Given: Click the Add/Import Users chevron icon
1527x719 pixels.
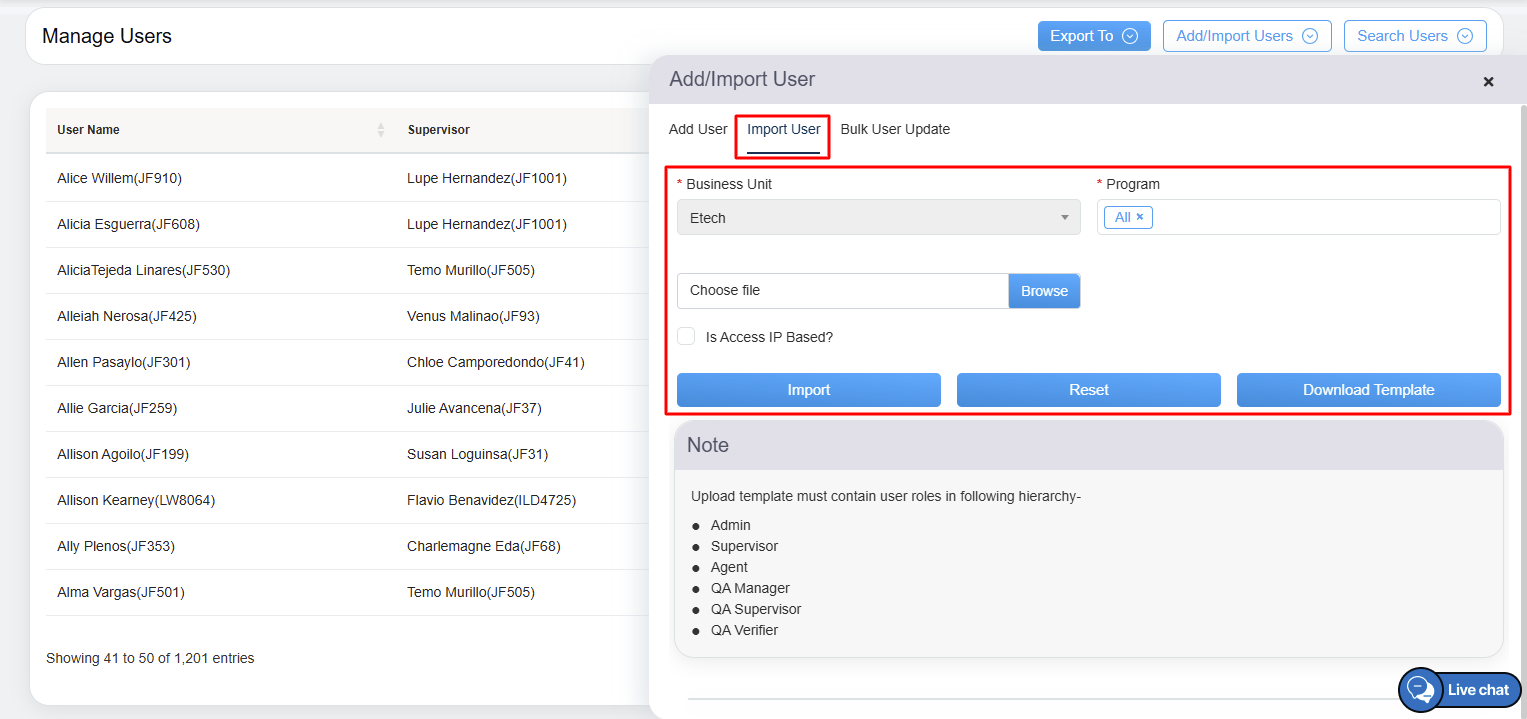Looking at the screenshot, I should (1310, 36).
